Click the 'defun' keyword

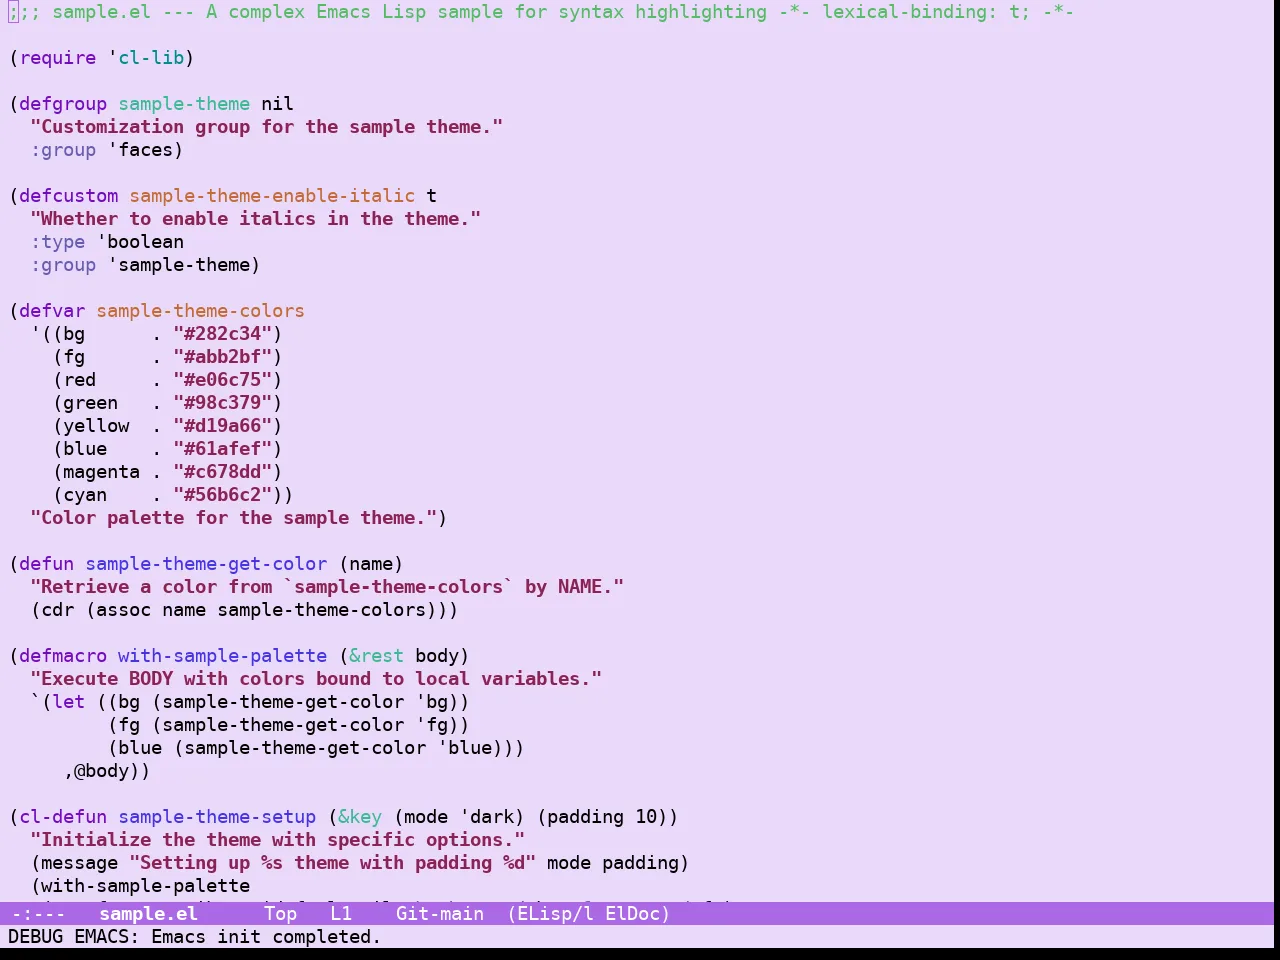[47, 564]
